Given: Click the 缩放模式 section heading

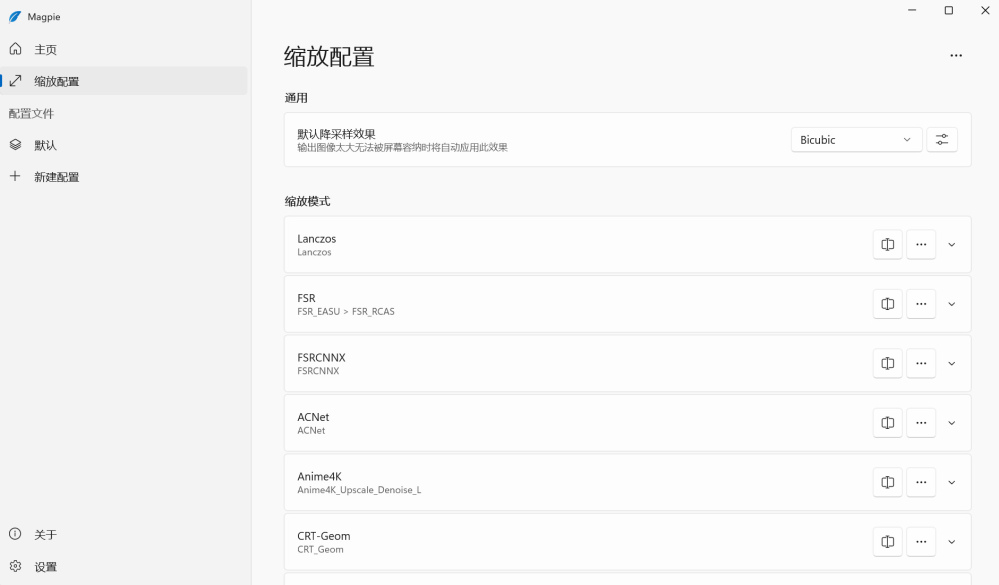Looking at the screenshot, I should point(307,201).
